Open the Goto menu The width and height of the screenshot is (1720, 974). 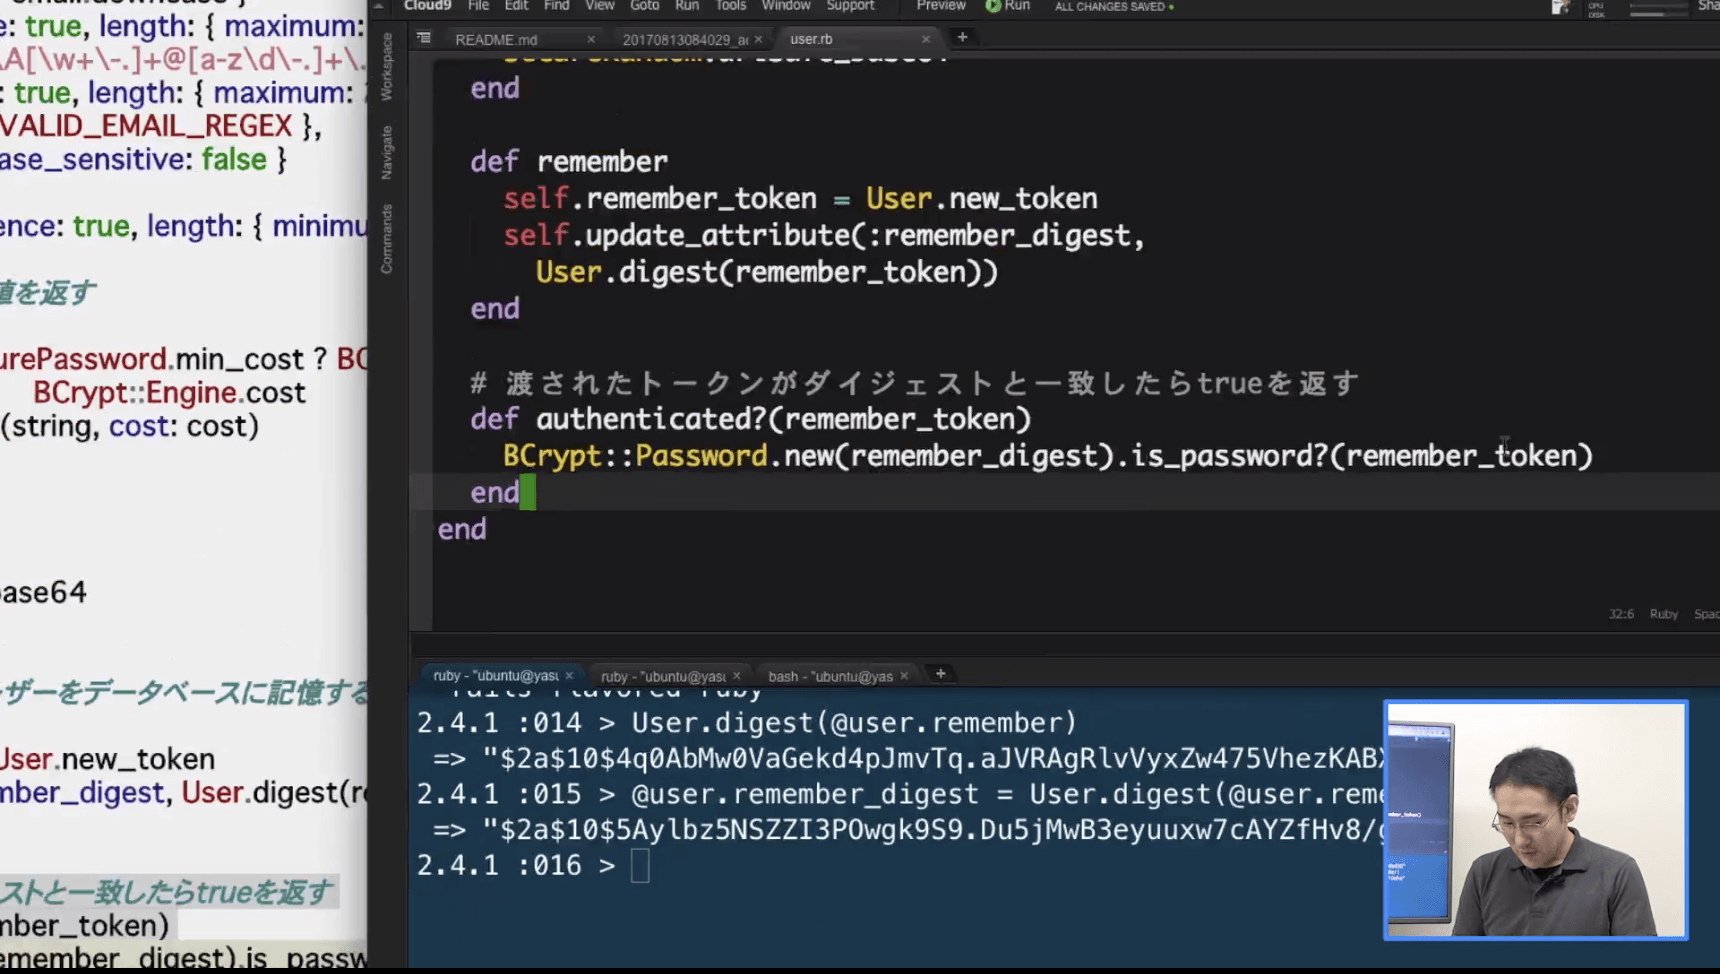[x=644, y=6]
